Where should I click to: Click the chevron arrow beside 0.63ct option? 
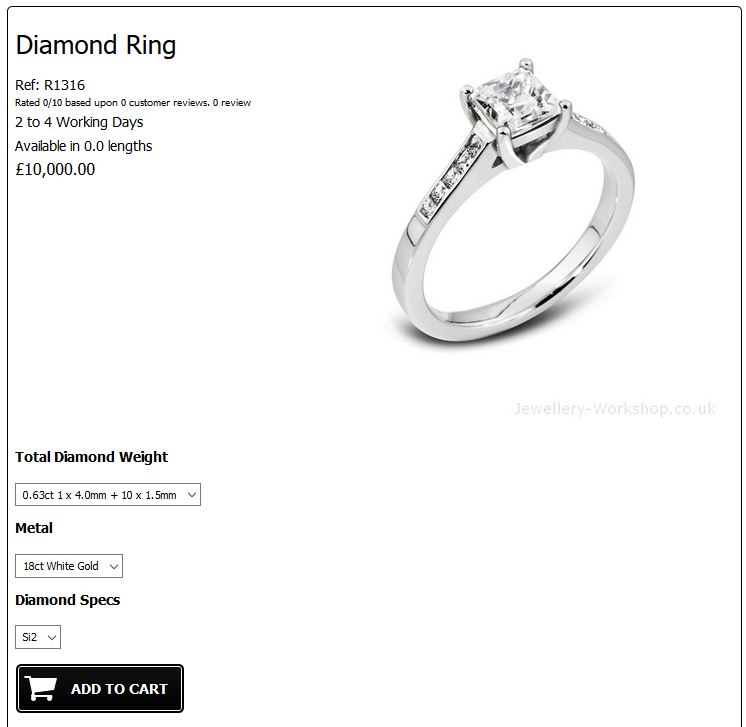click(192, 495)
